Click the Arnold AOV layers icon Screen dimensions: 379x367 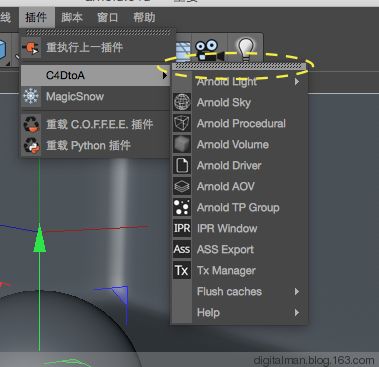182,186
